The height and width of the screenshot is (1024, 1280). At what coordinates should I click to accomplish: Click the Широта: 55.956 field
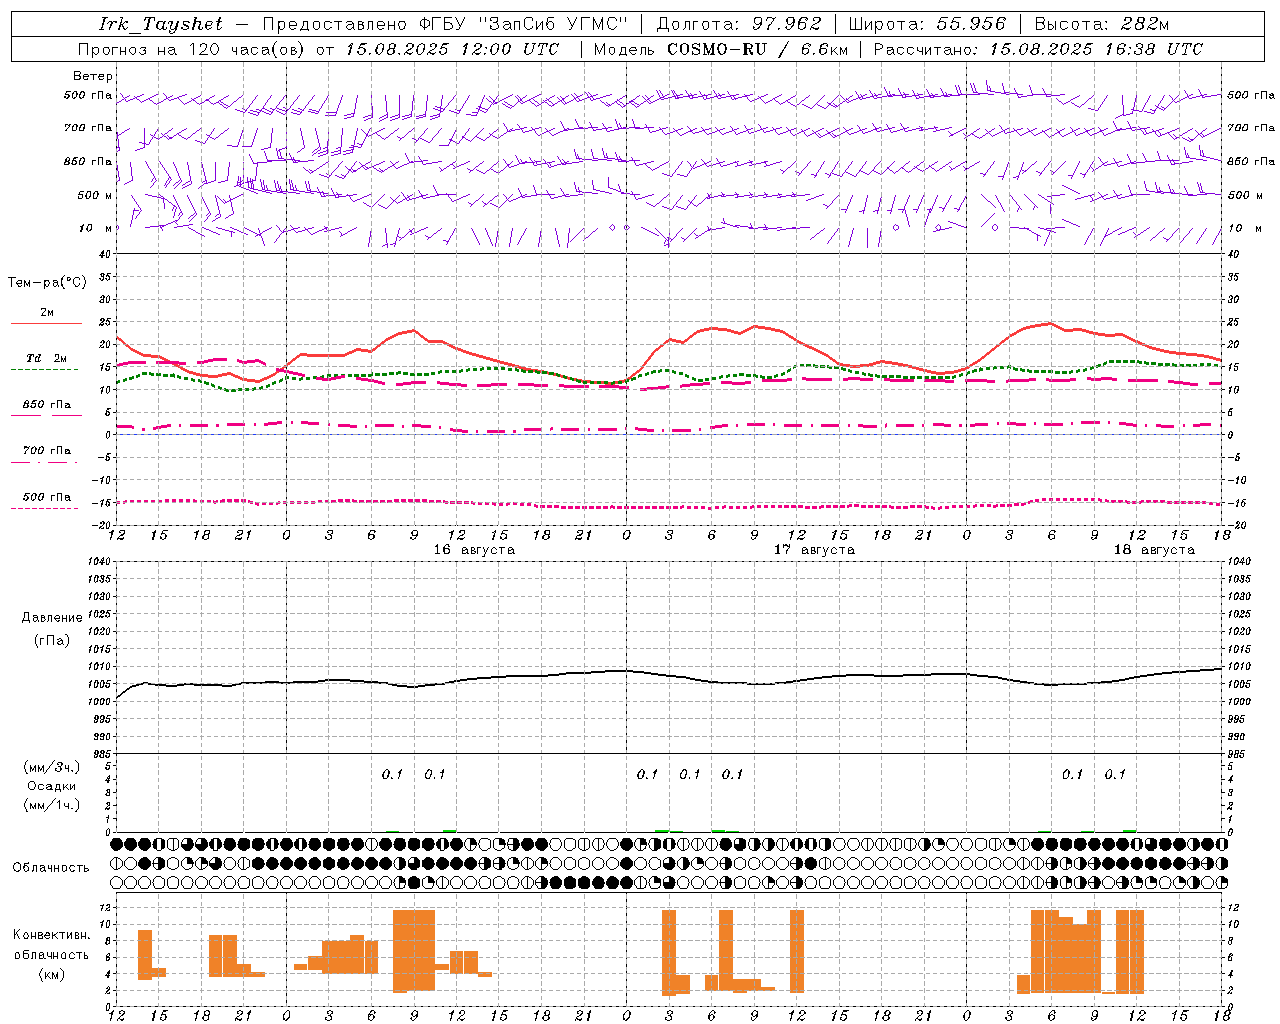[927, 24]
